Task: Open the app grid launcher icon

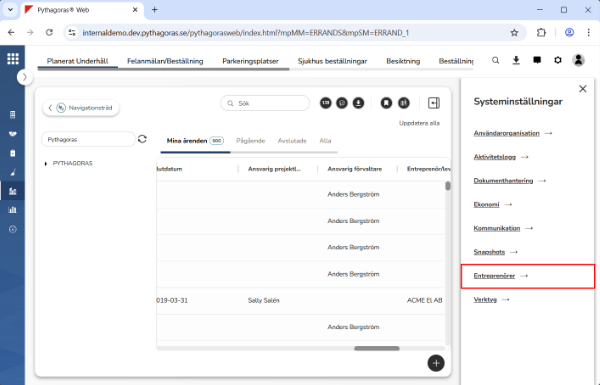Action: pyautogui.click(x=13, y=59)
